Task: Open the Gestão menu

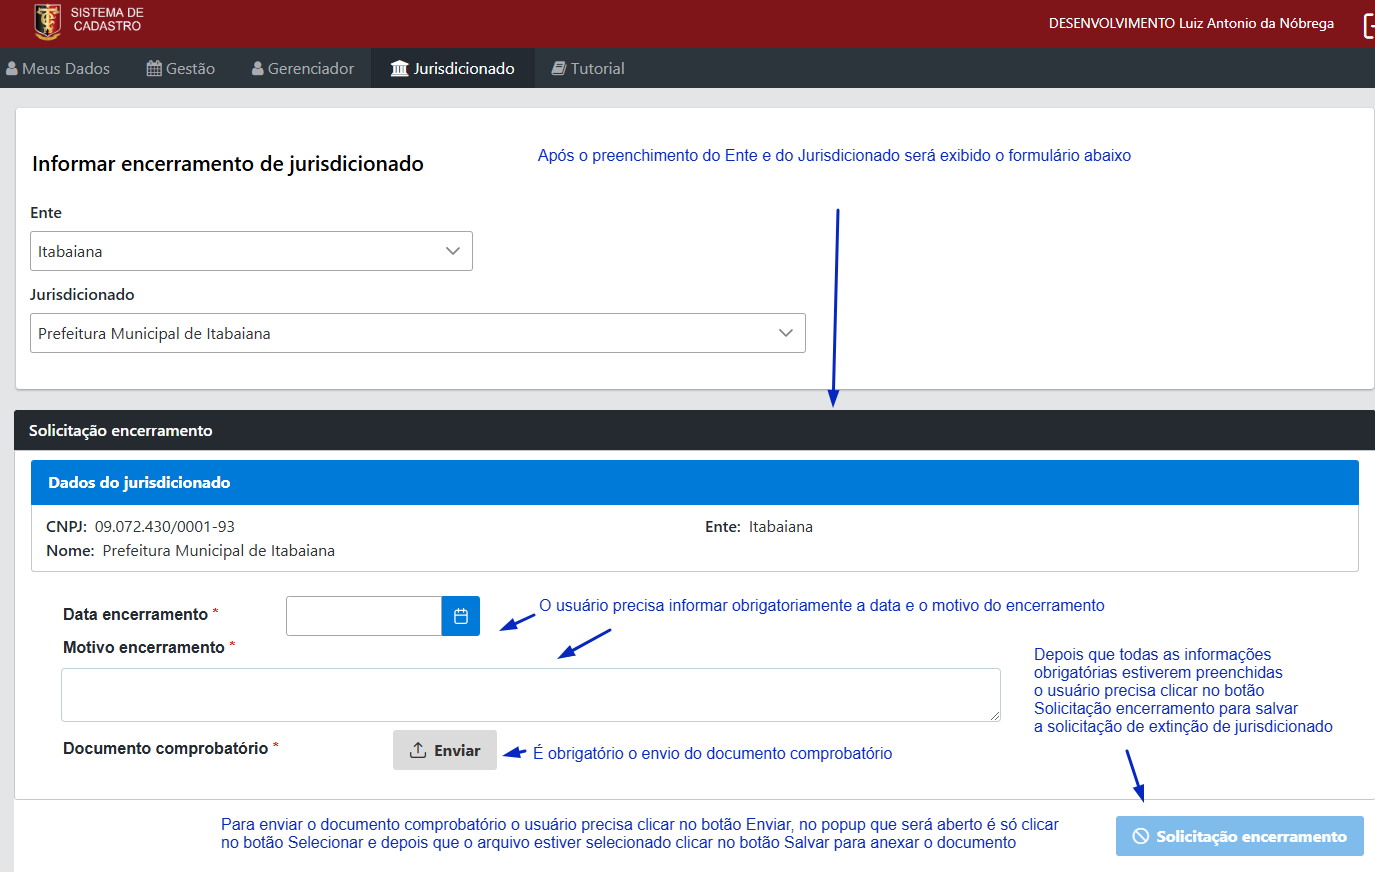Action: click(181, 68)
